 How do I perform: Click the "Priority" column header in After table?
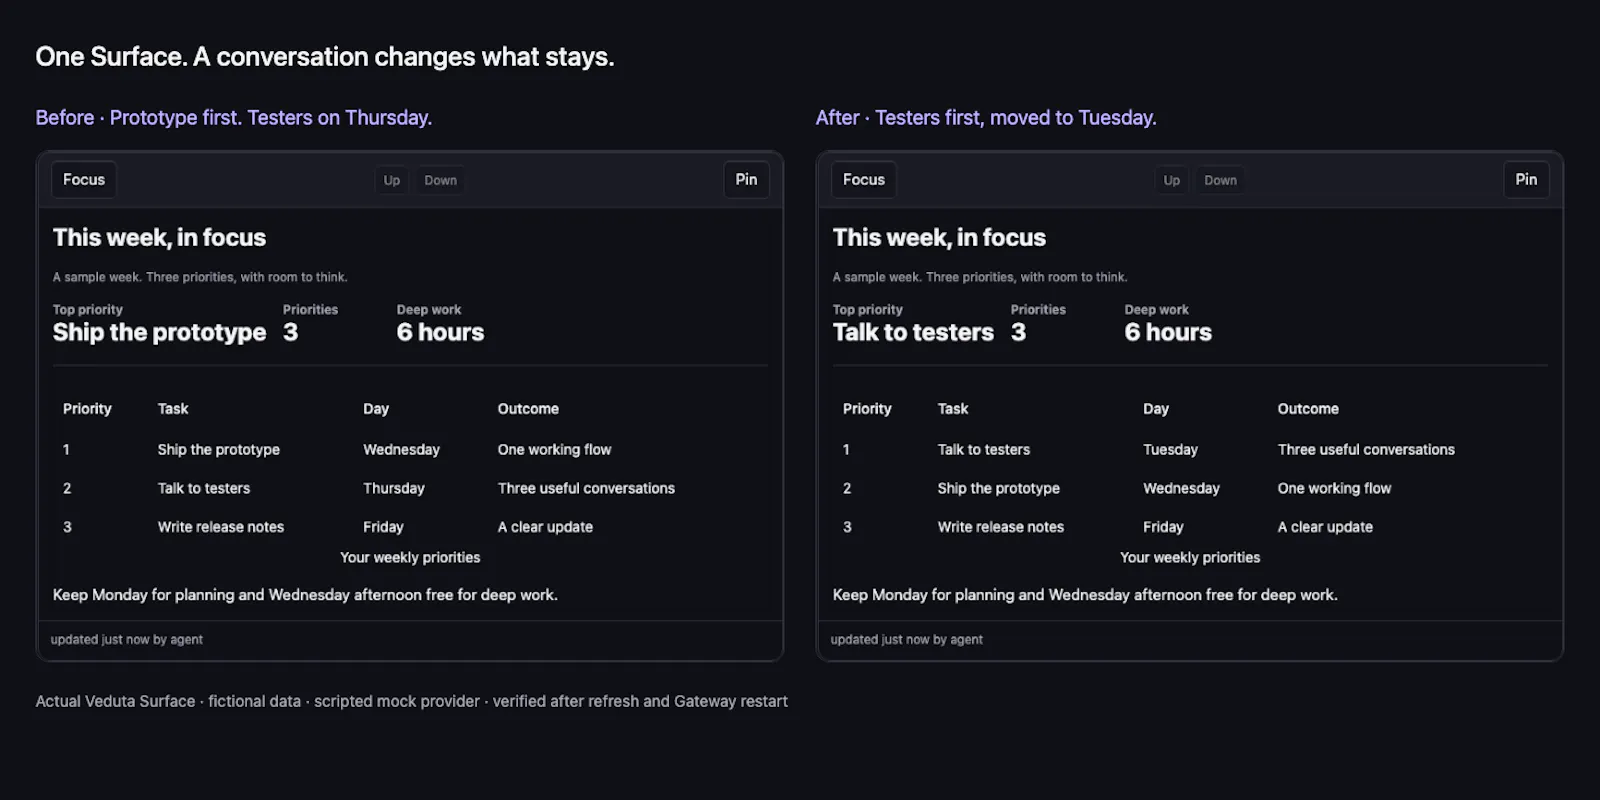(x=867, y=409)
